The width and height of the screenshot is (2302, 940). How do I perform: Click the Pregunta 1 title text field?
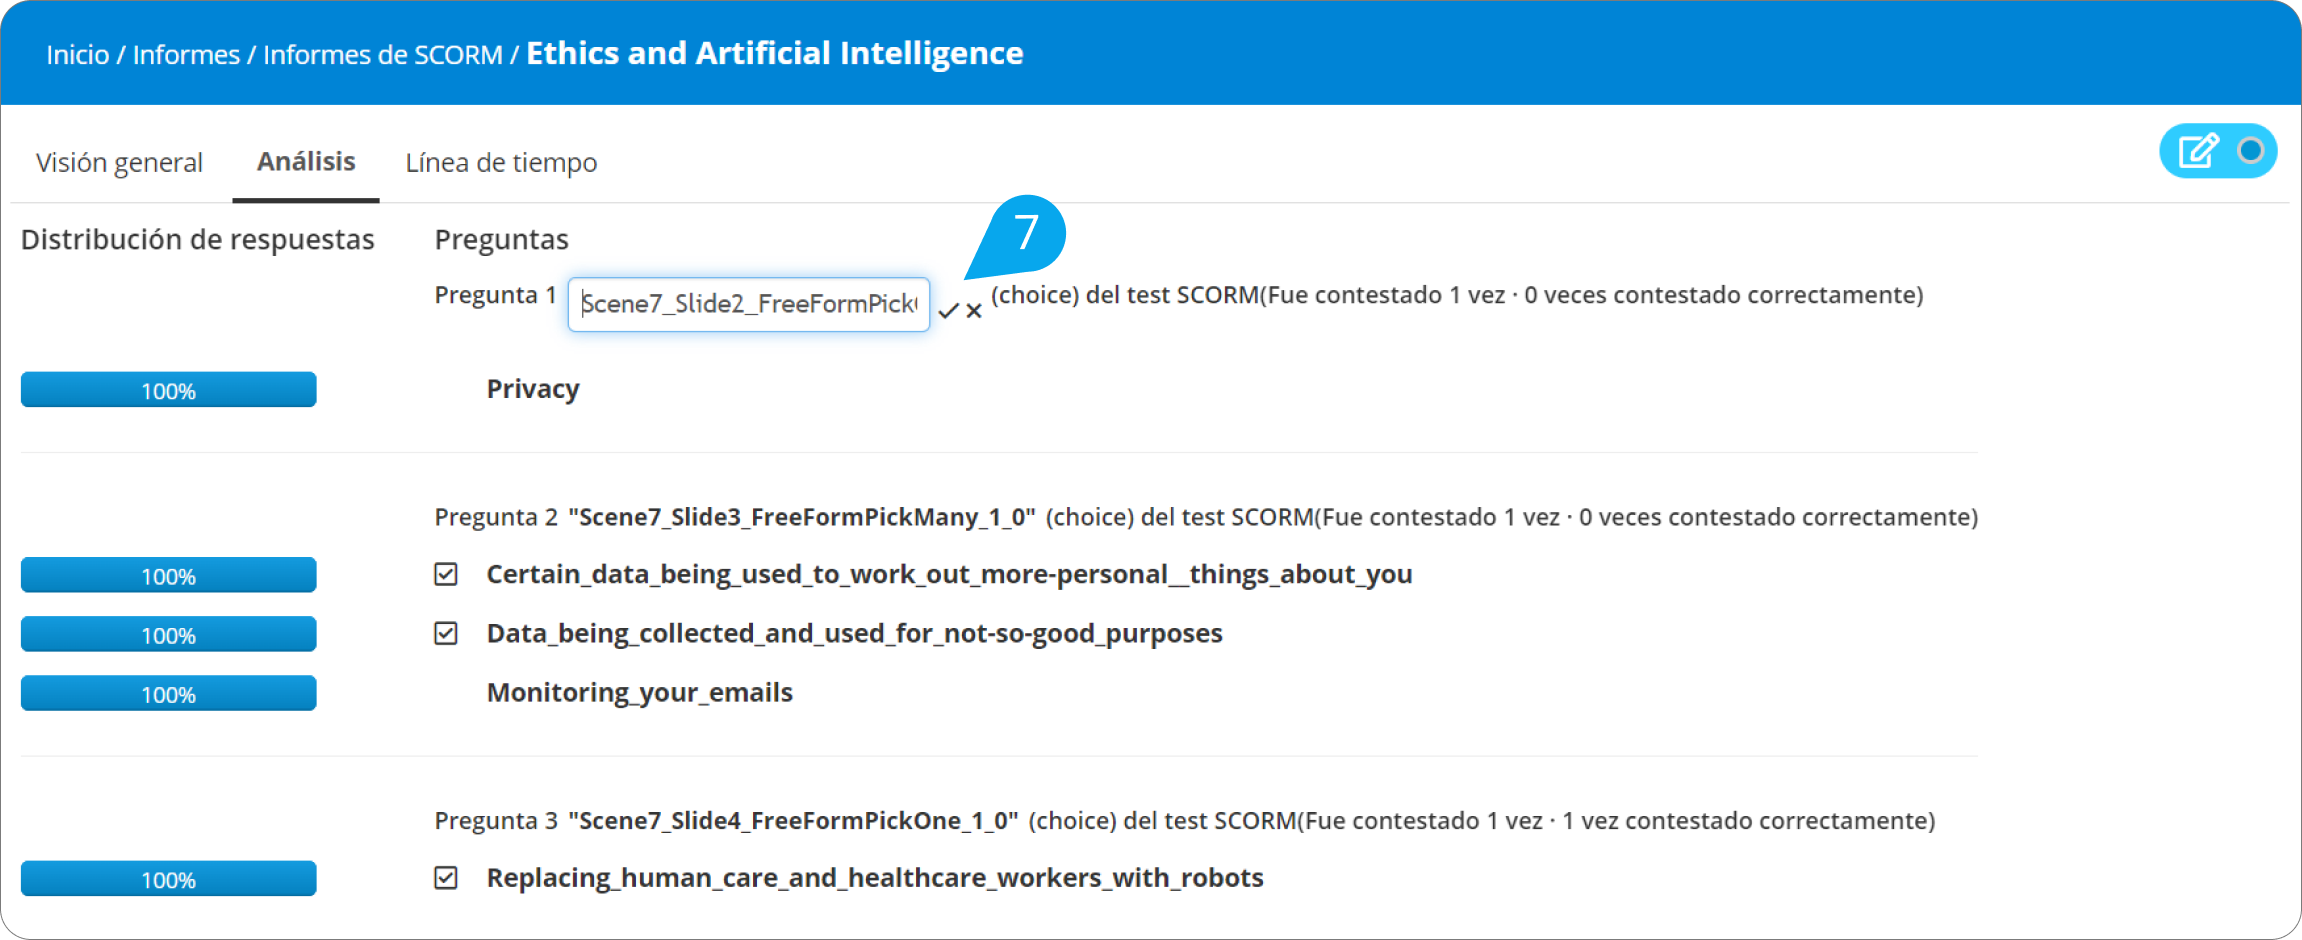coord(748,304)
